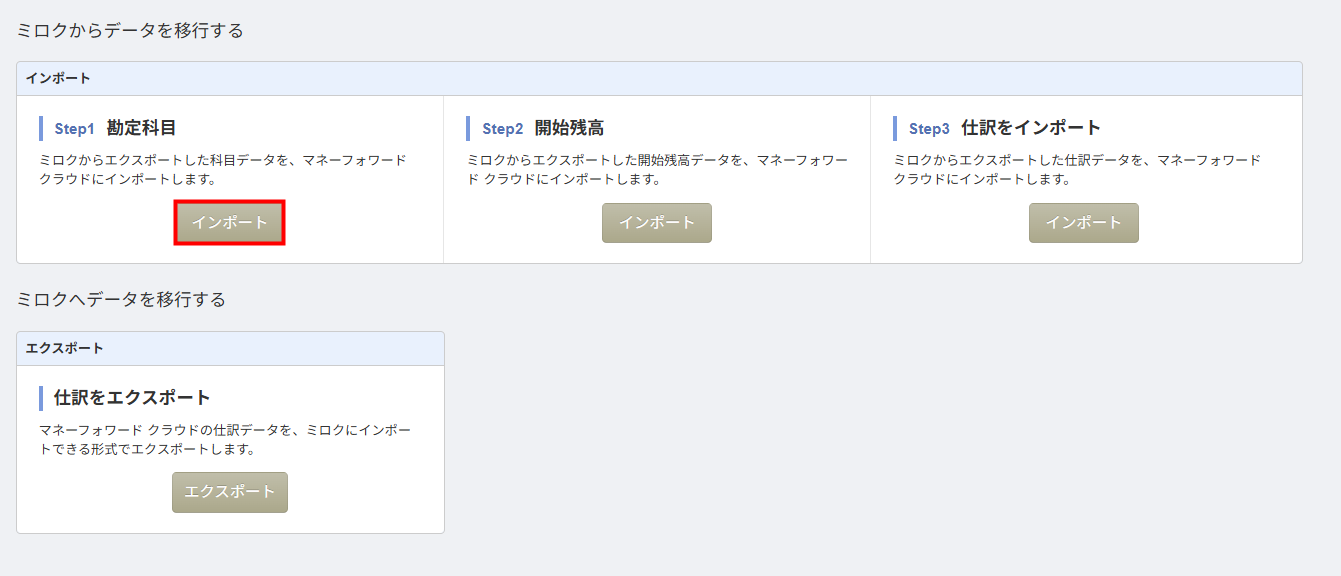Click the Step1 label text
This screenshot has width=1341, height=576.
coord(74,129)
